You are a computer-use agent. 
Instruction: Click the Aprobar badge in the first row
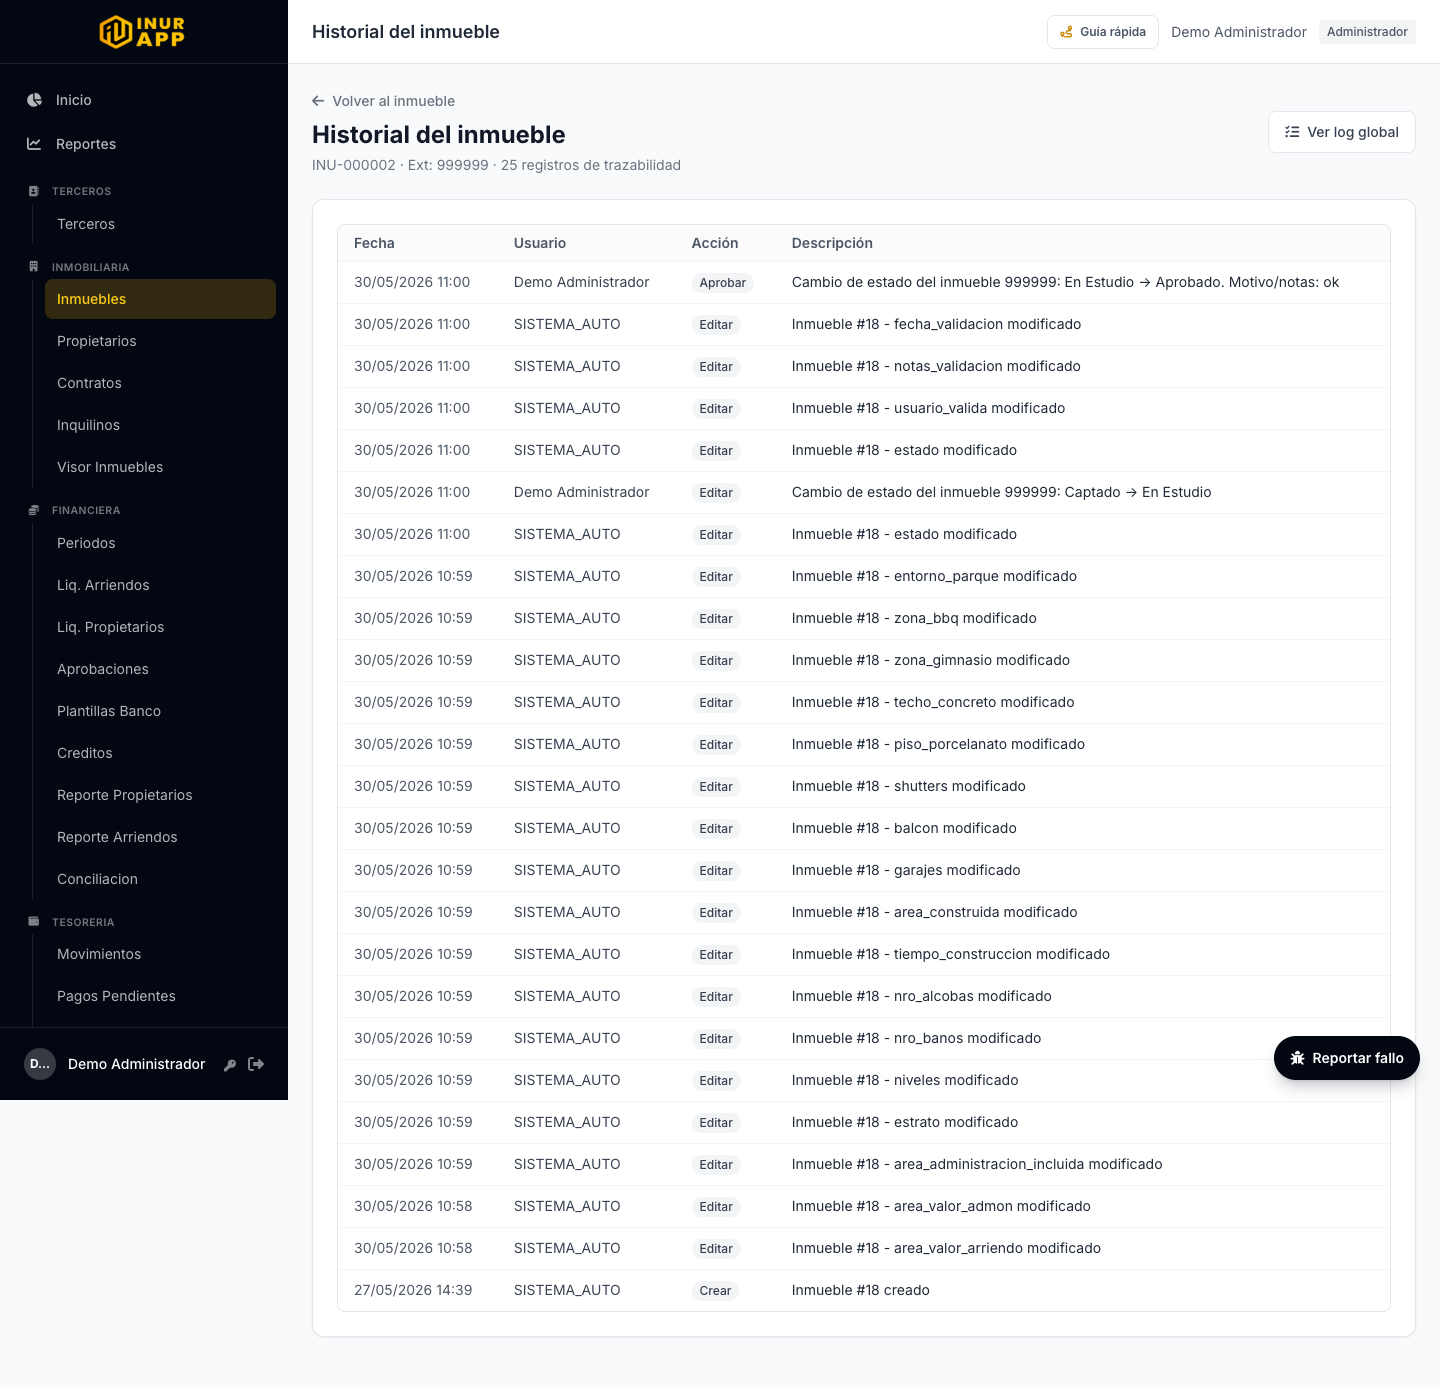click(x=723, y=283)
